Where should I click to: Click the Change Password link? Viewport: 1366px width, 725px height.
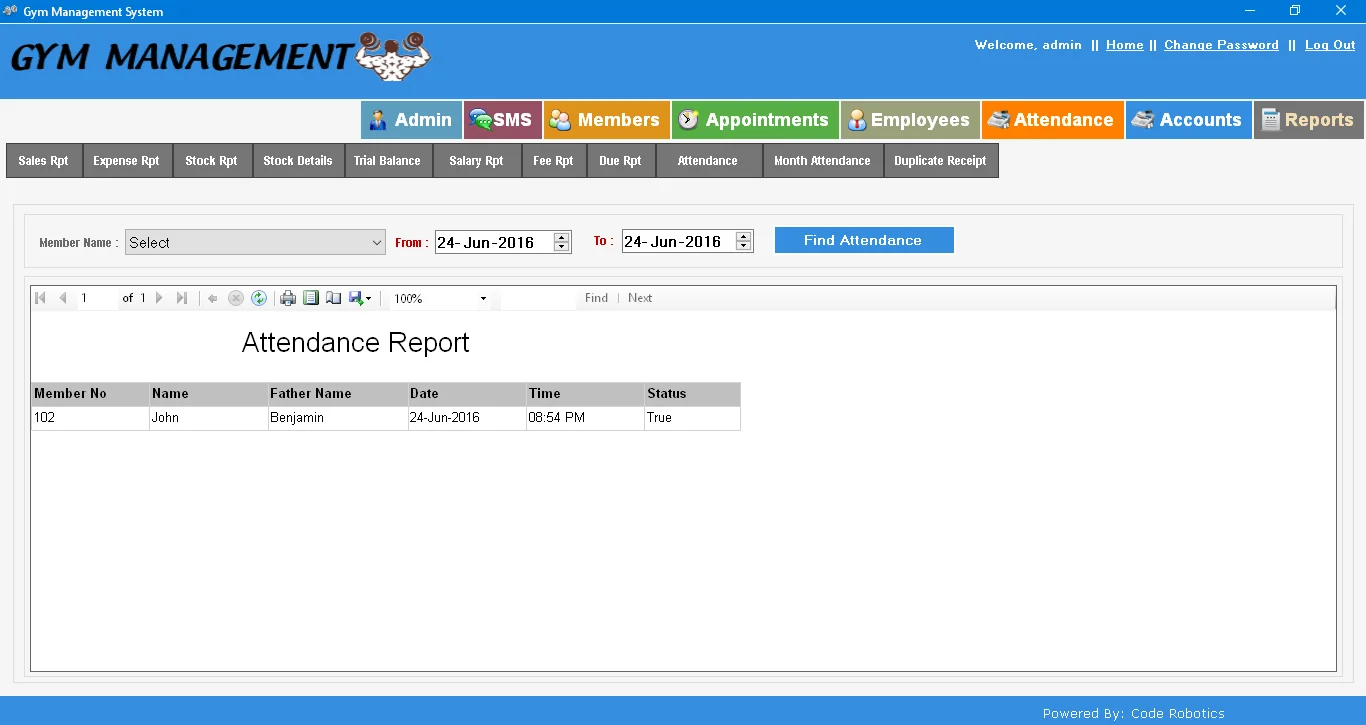pos(1221,45)
